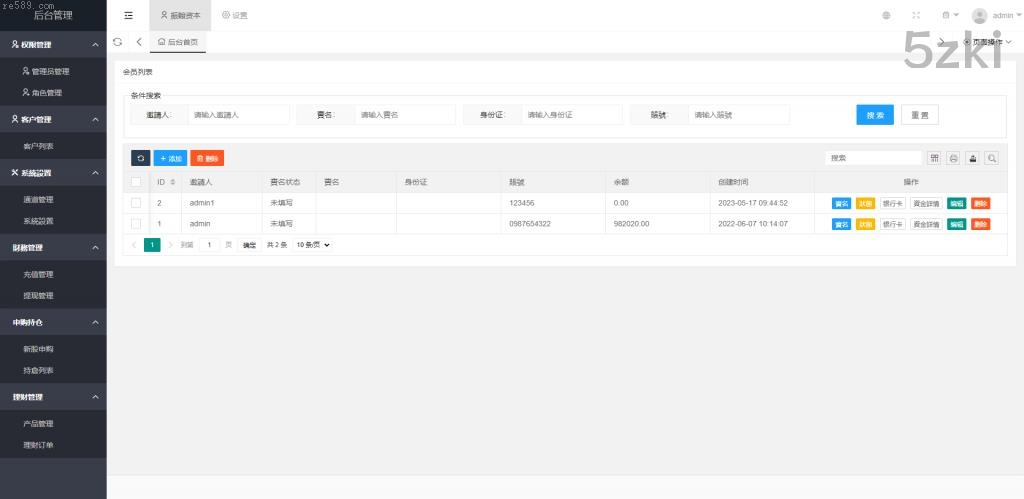The height and width of the screenshot is (499, 1024).
Task: Open the admin user dropdown
Action: [994, 15]
